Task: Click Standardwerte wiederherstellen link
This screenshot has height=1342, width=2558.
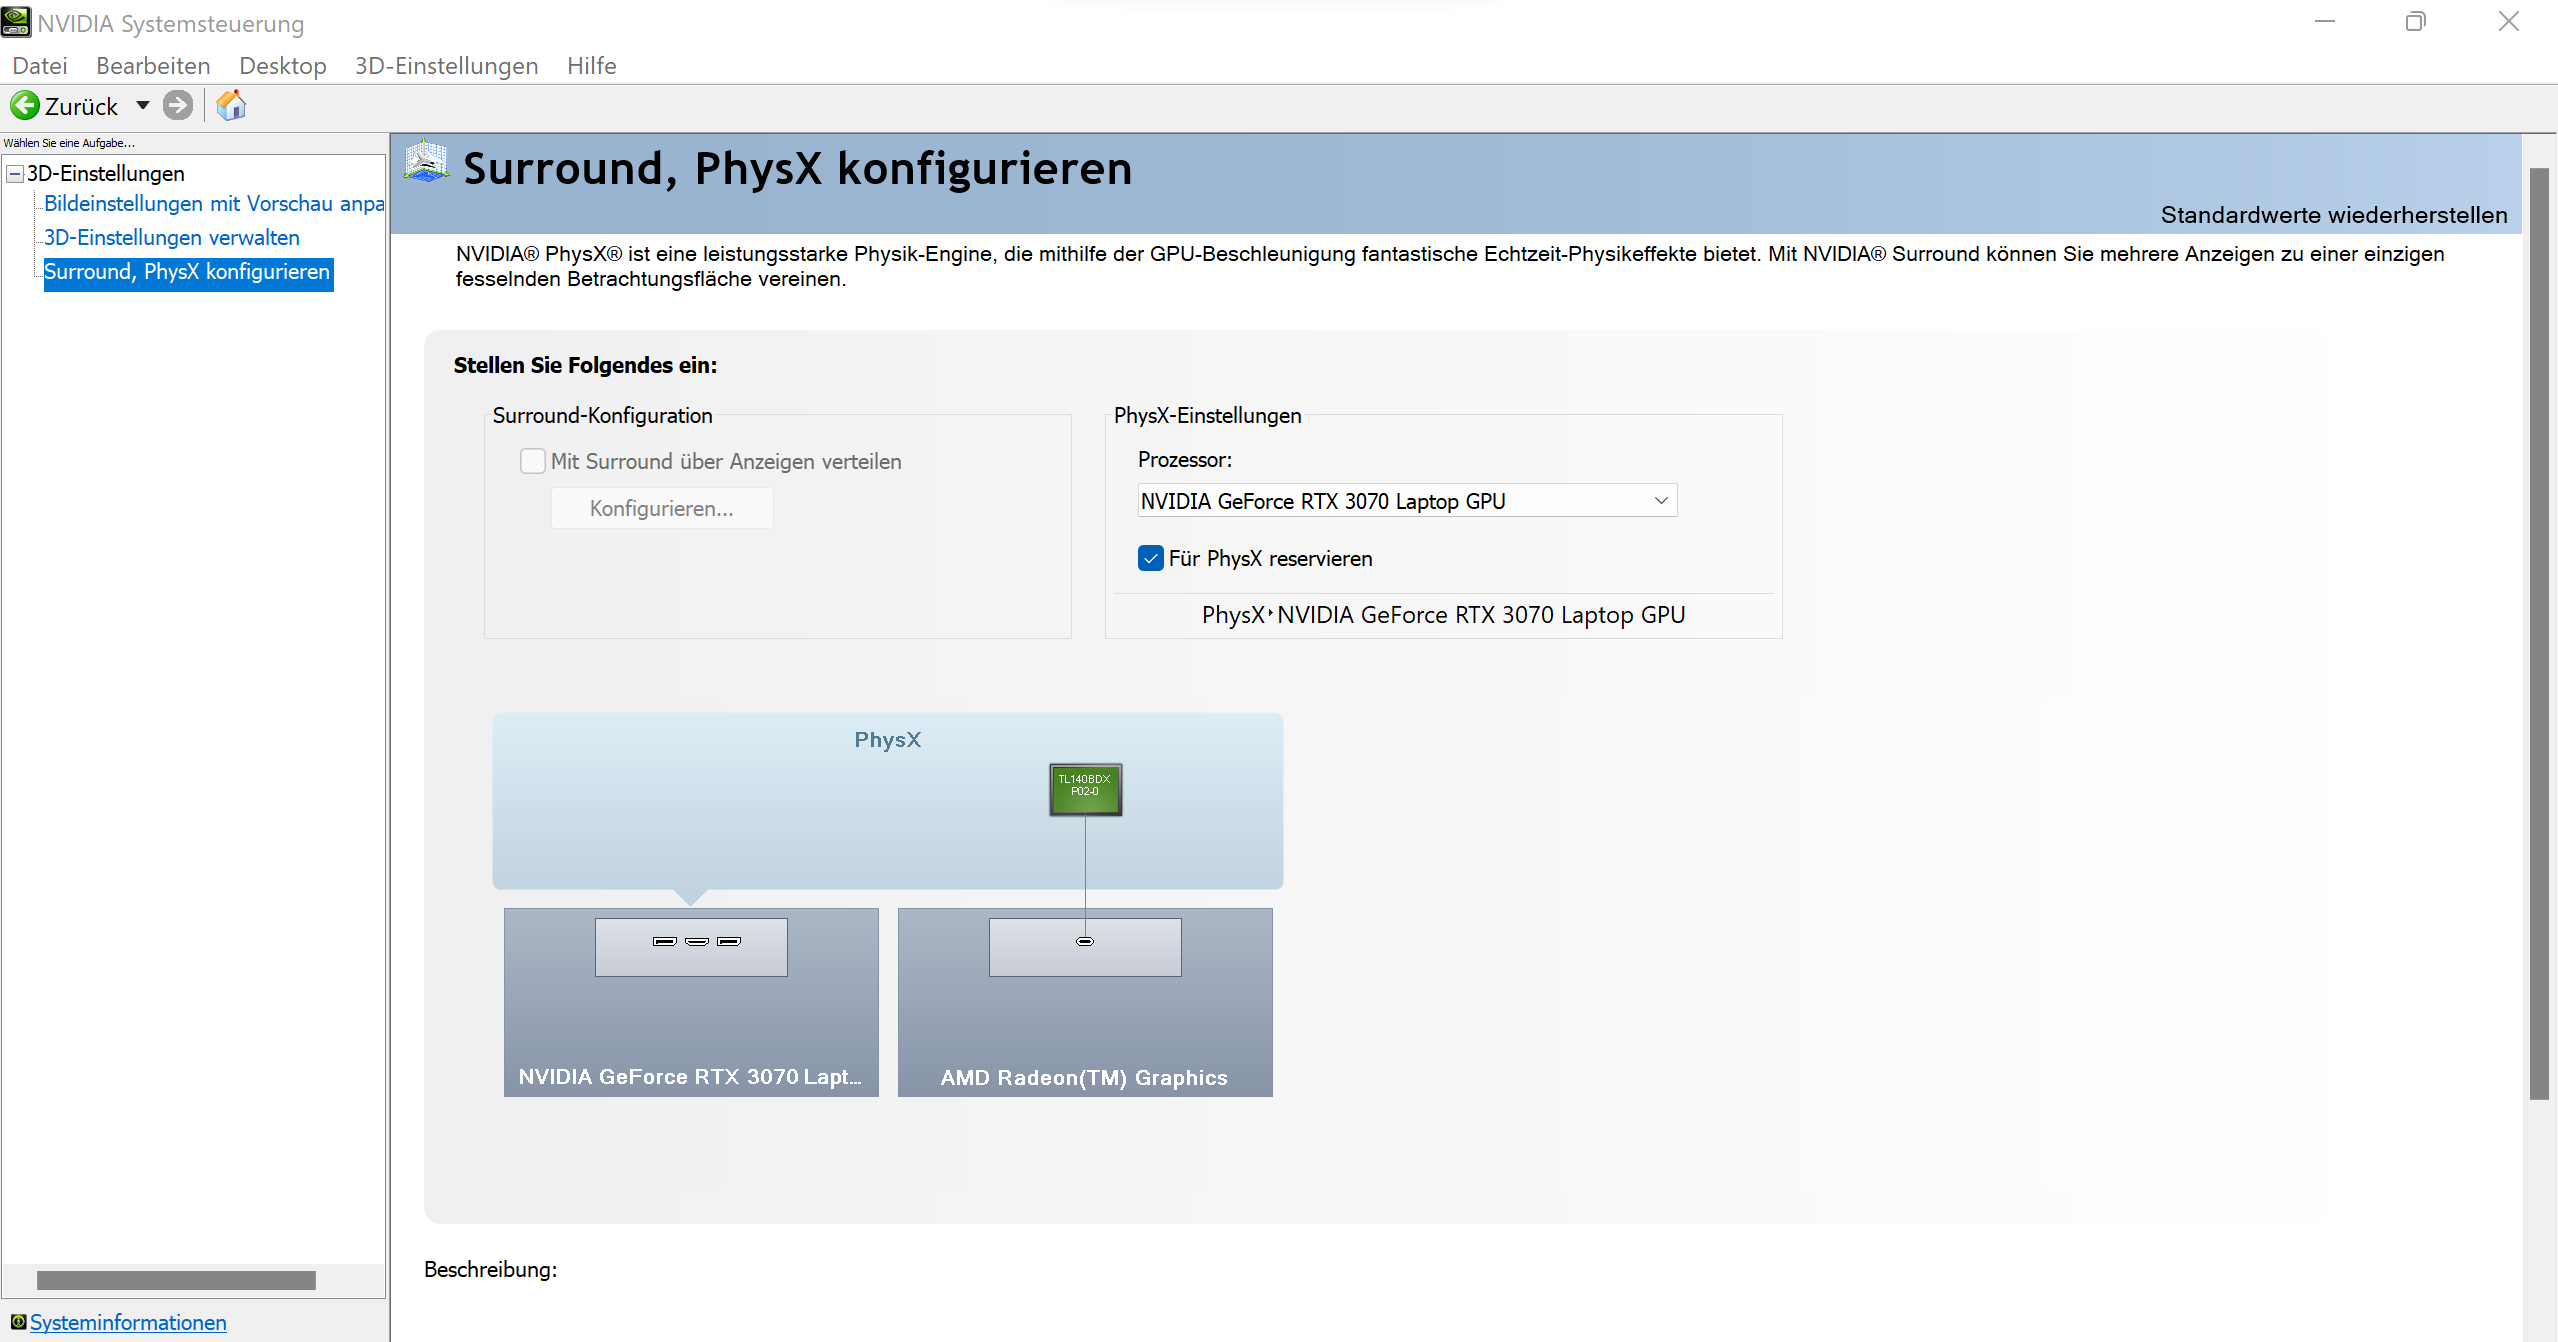Action: point(2333,215)
